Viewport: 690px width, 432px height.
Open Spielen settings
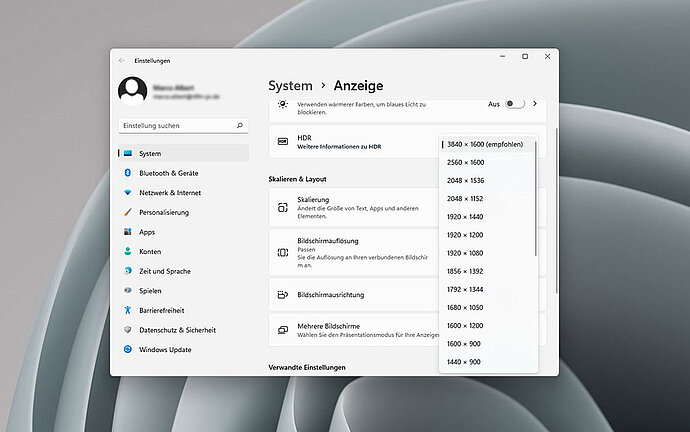click(183, 290)
